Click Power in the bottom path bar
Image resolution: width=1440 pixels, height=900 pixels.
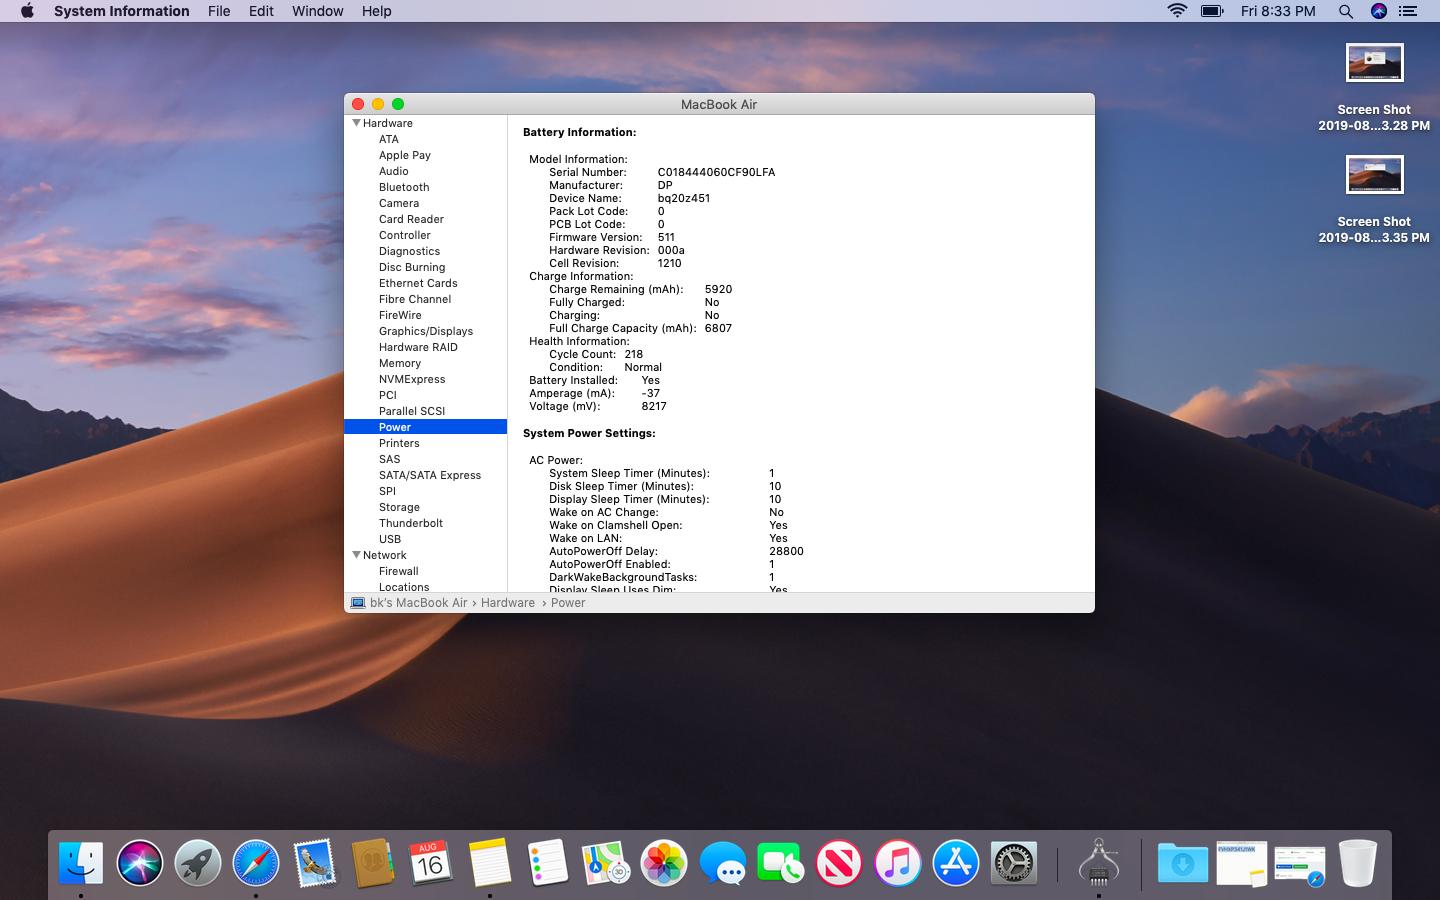(568, 603)
